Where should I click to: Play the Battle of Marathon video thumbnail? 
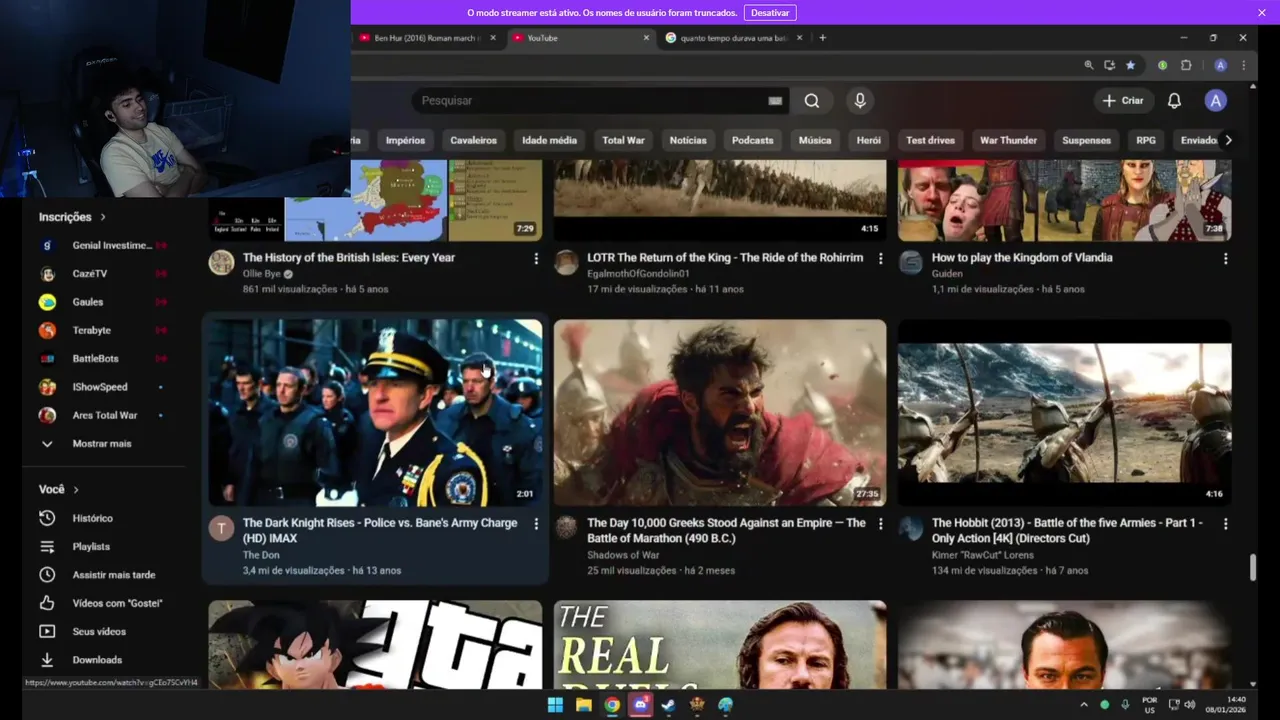pyautogui.click(x=720, y=412)
